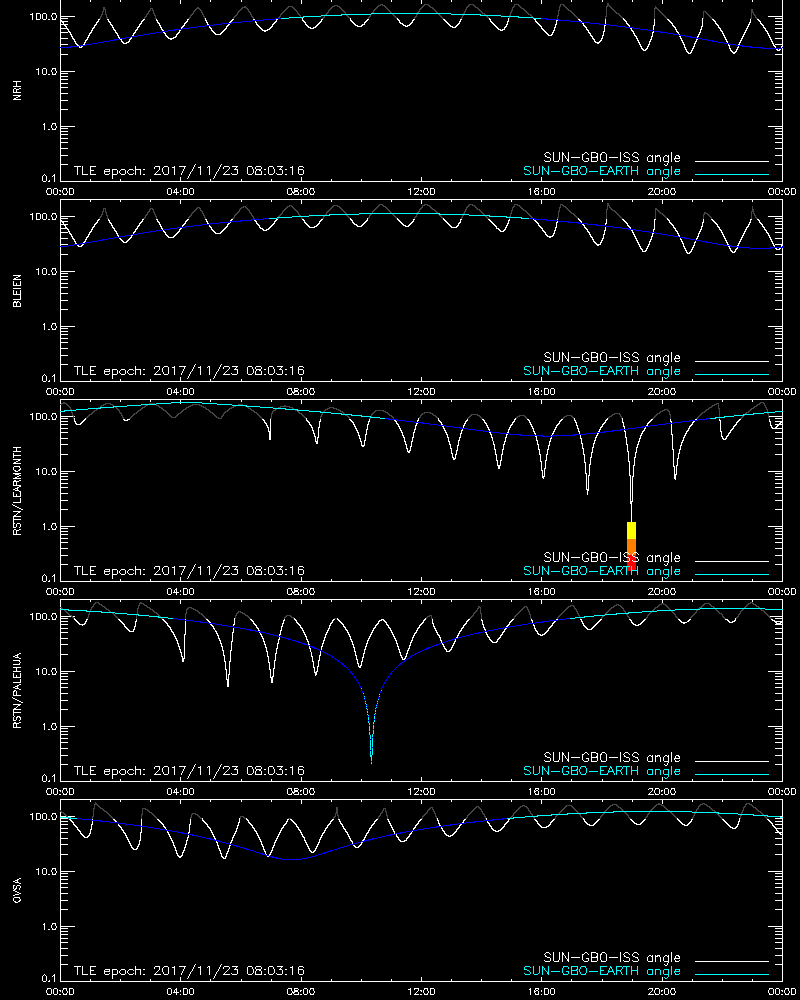Click the 1.0 y-axis value in BLEIEN panel
Viewport: 800px width, 1000px height.
pyautogui.click(x=48, y=327)
